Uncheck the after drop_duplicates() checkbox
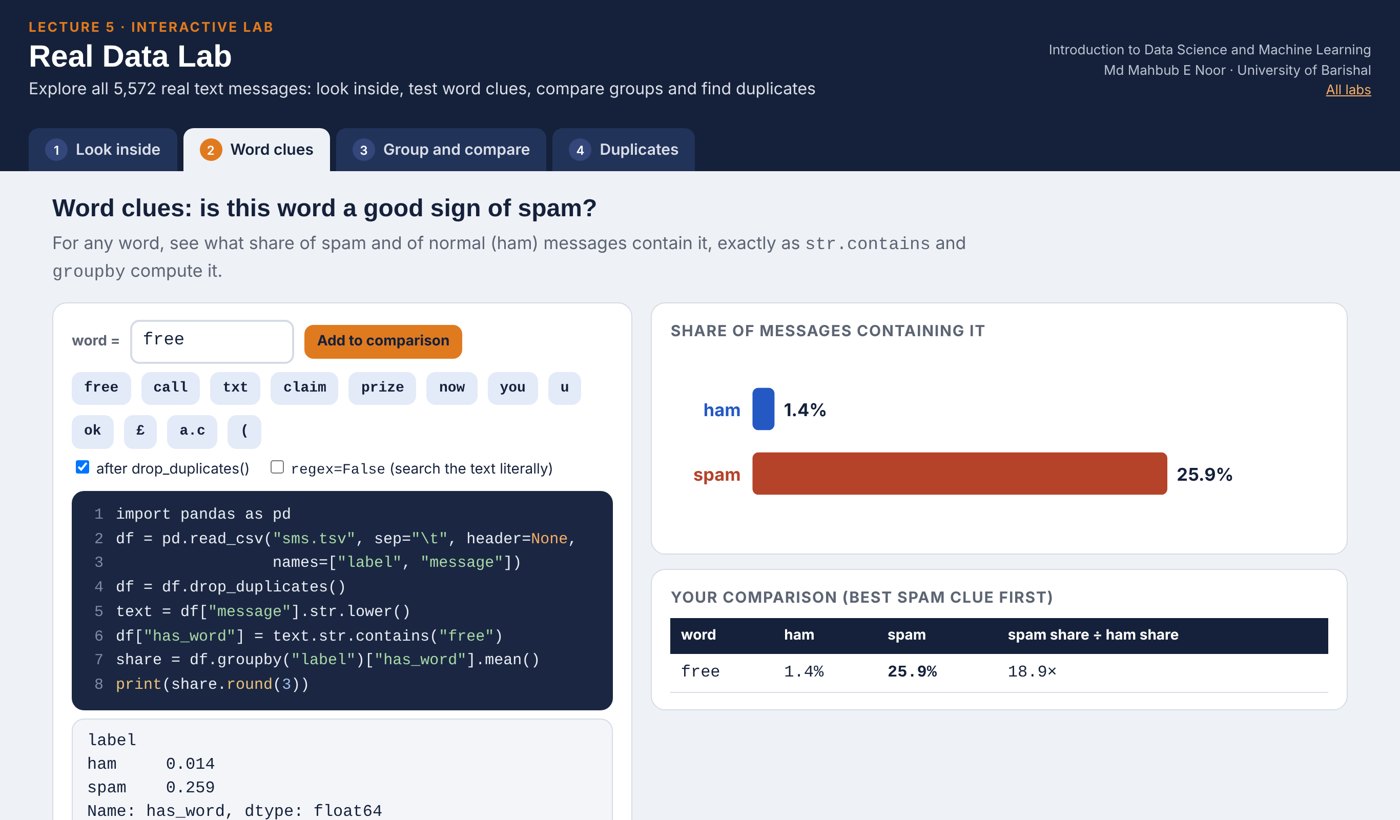This screenshot has height=820, width=1400. pos(83,467)
